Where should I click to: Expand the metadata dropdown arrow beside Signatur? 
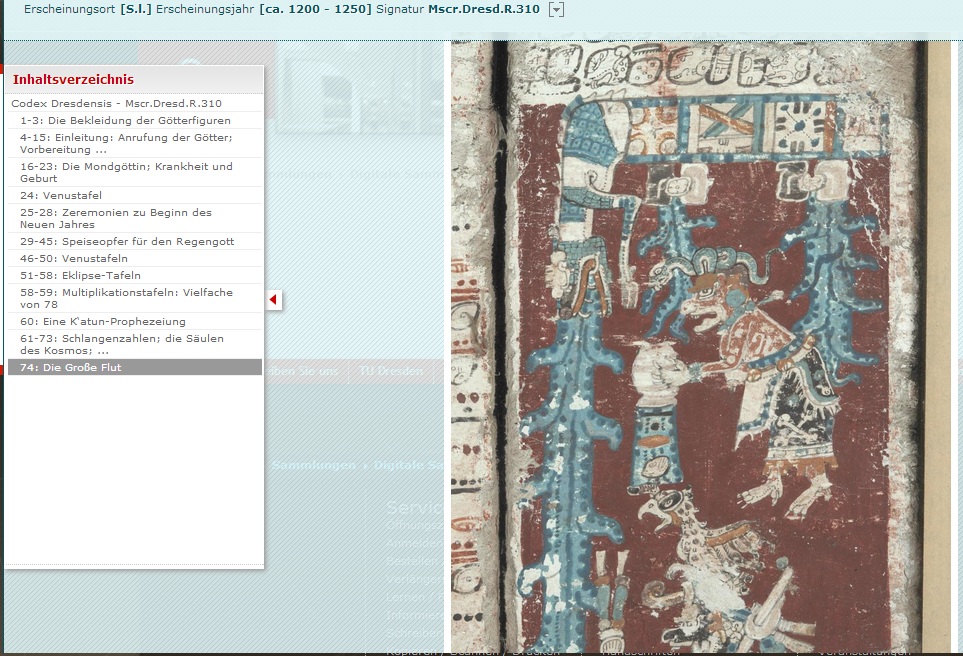556,9
